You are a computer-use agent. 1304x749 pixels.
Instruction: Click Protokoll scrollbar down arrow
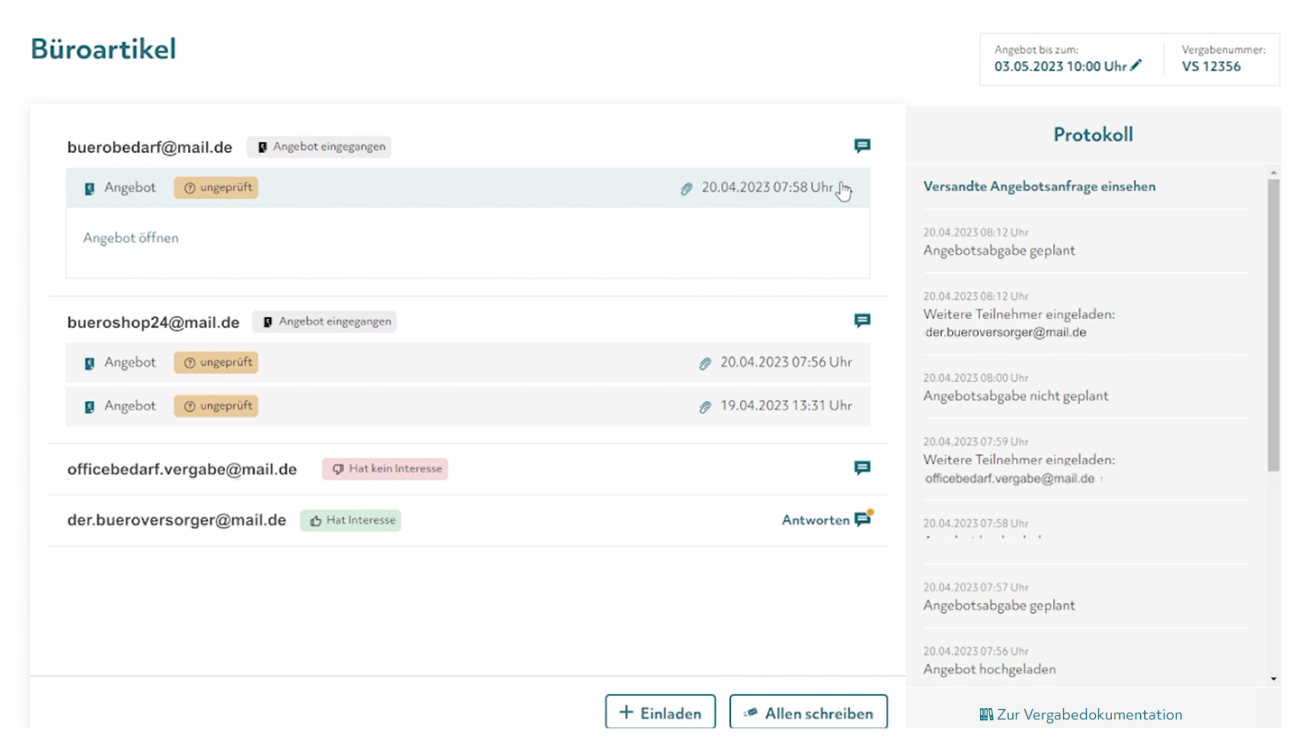(1273, 679)
